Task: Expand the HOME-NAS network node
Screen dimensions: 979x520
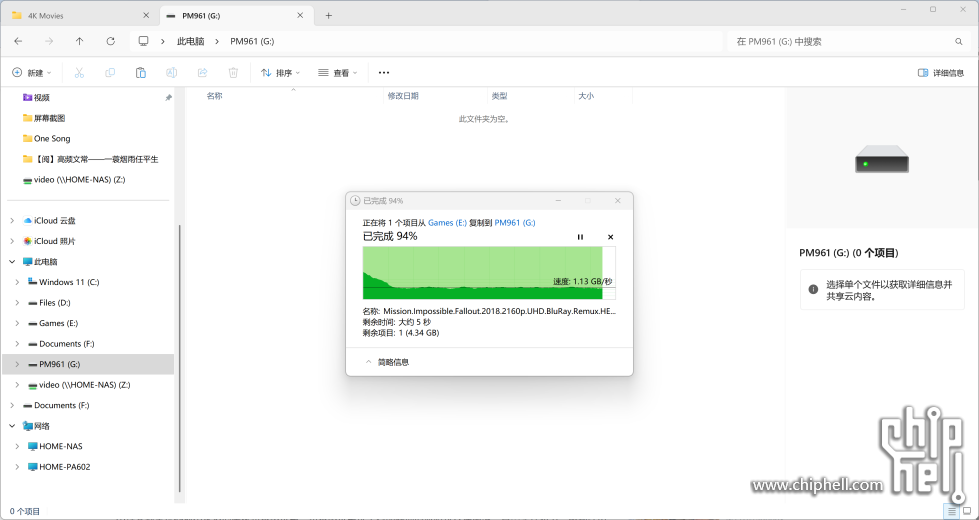Action: click(x=17, y=446)
